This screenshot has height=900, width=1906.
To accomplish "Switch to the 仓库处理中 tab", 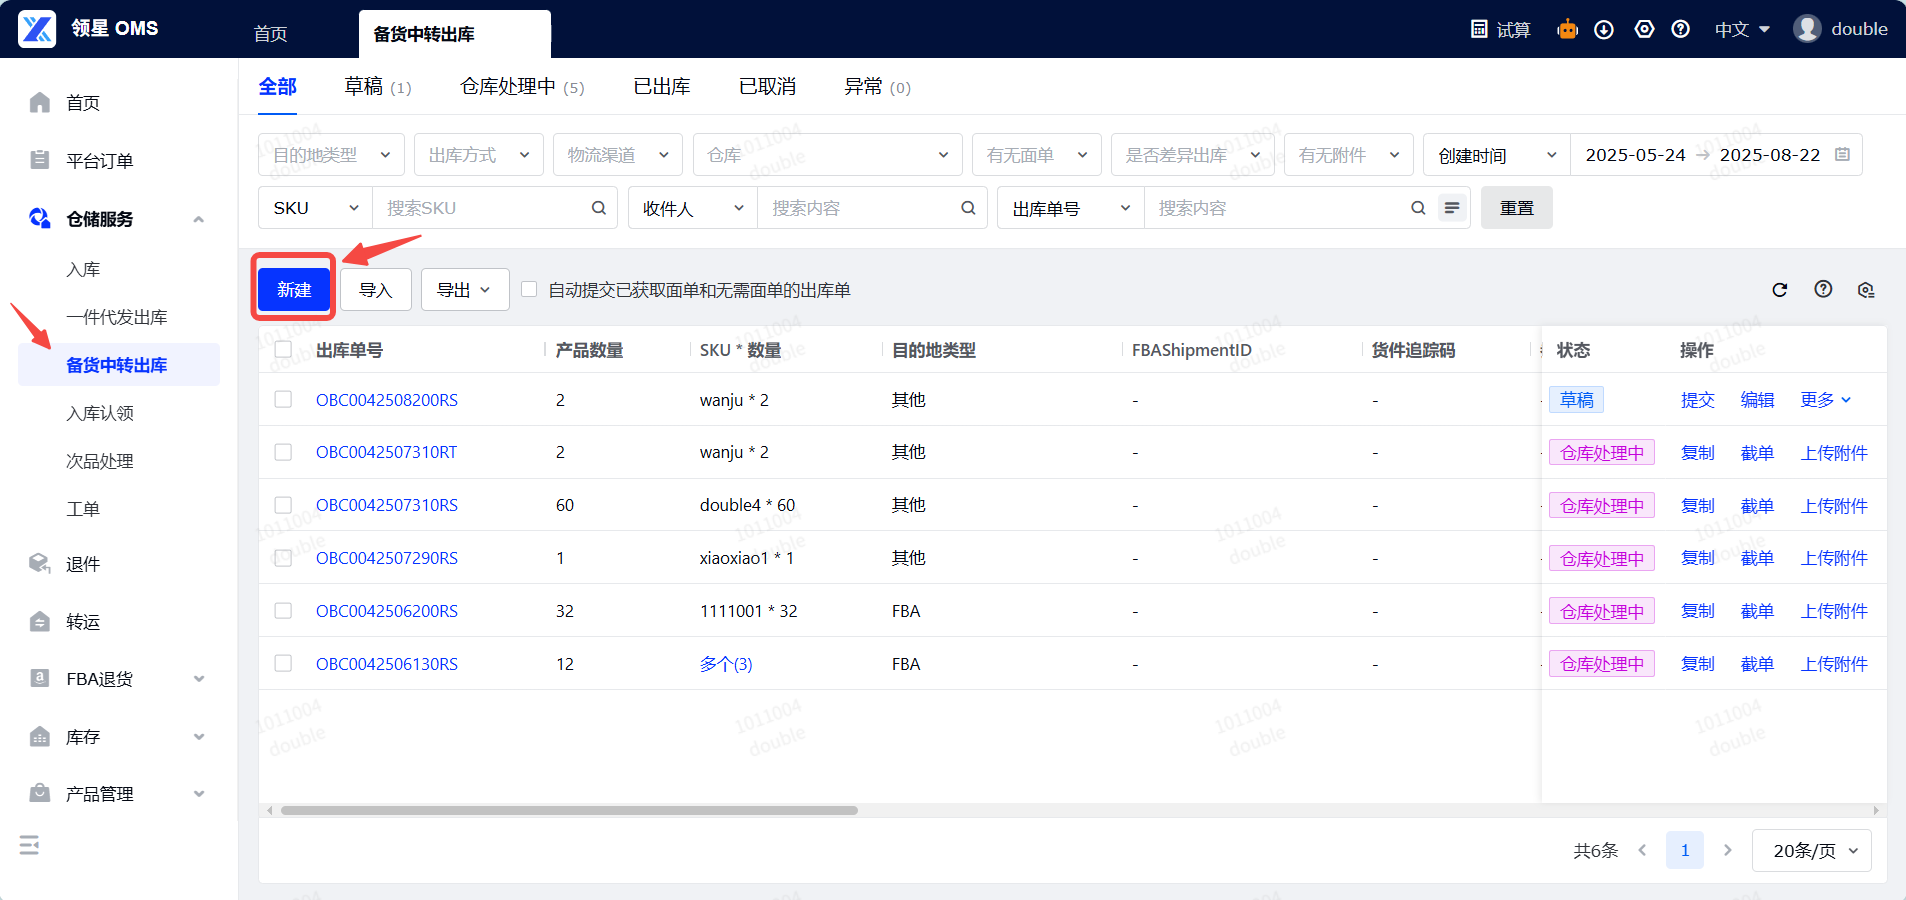I will (x=521, y=87).
